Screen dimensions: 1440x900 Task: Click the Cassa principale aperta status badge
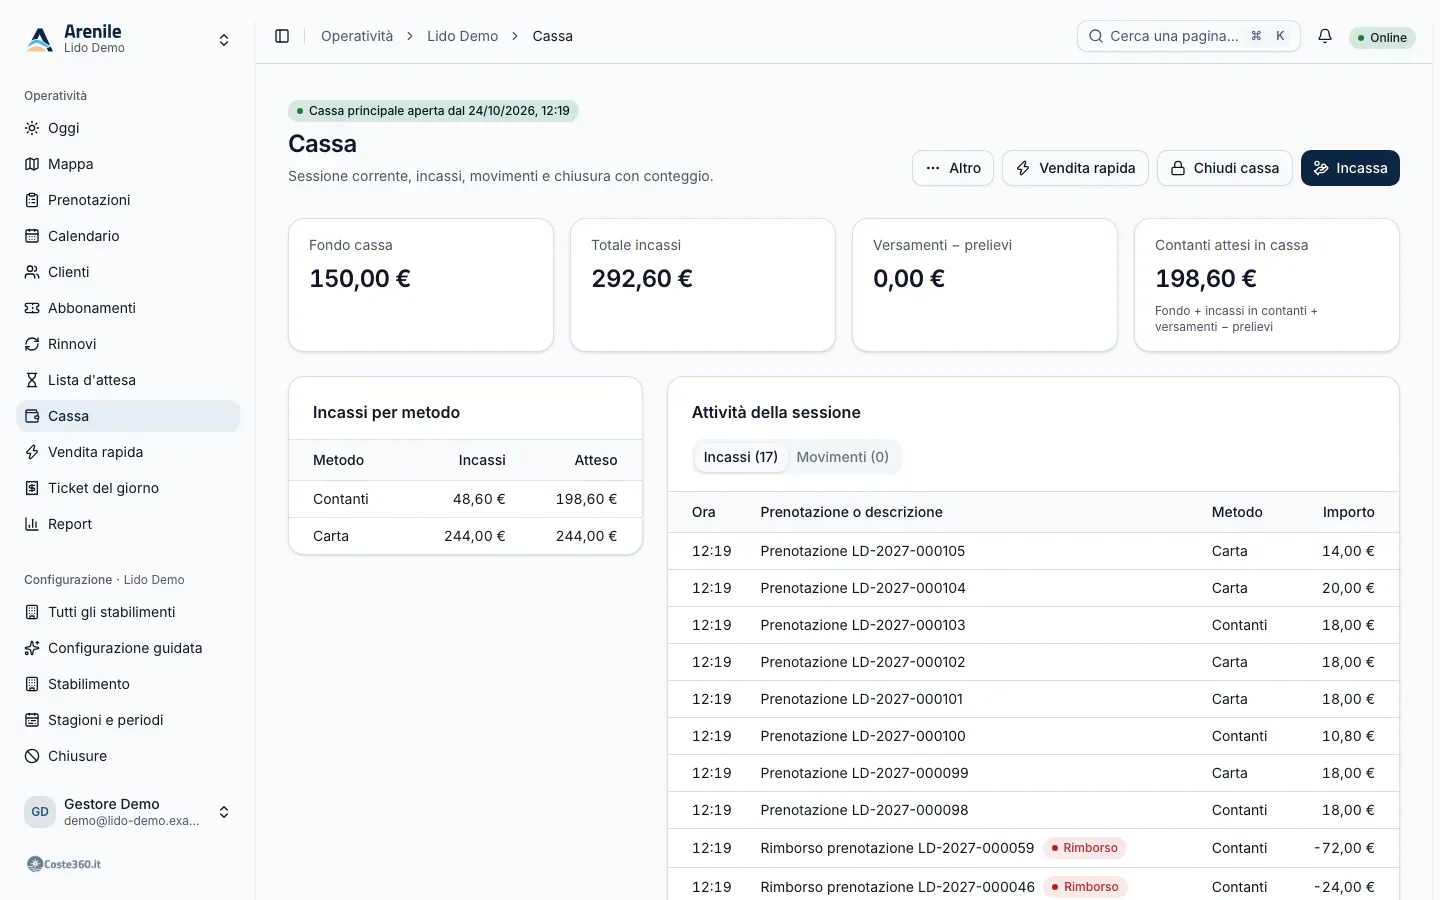pyautogui.click(x=433, y=111)
